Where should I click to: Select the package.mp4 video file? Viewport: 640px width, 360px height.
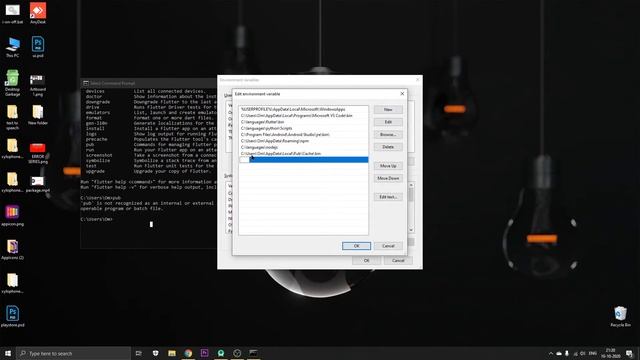click(38, 184)
